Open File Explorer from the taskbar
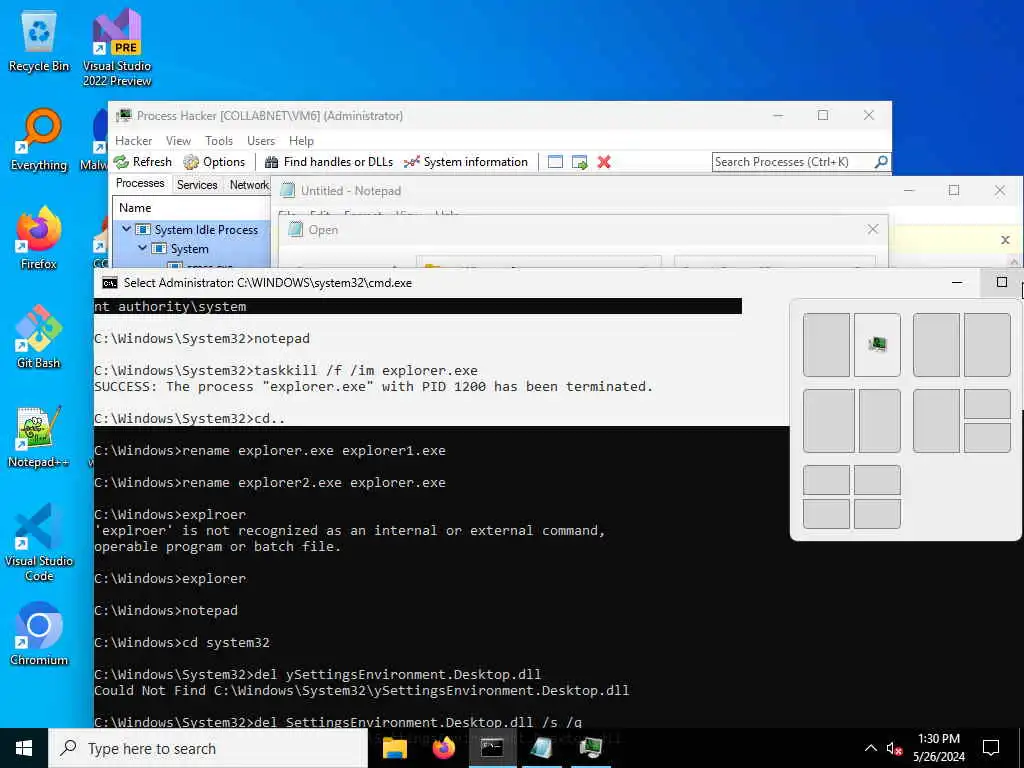The image size is (1024, 768). 395,748
